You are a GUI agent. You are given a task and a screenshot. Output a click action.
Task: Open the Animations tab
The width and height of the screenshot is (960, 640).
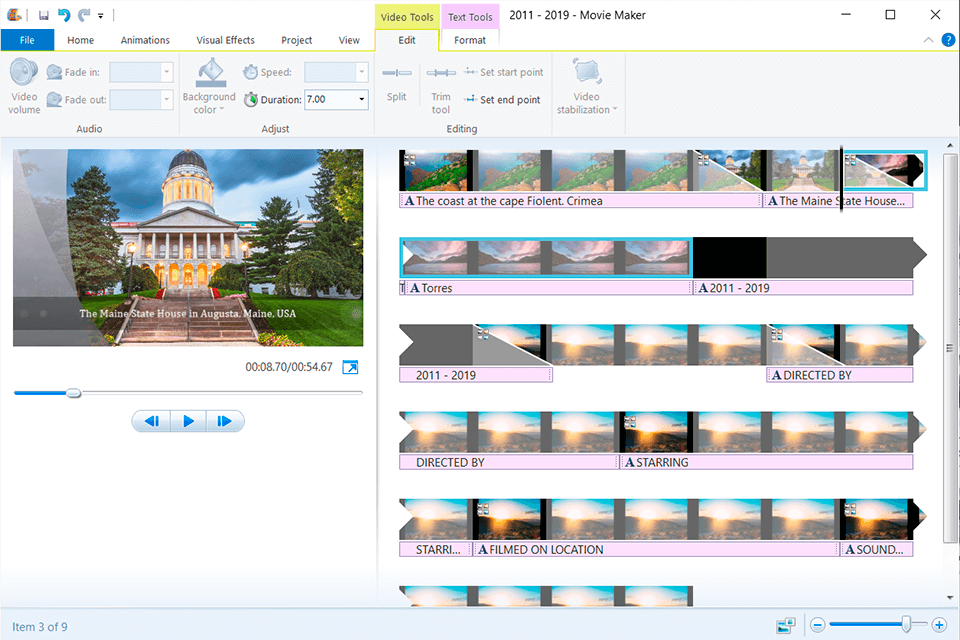tap(145, 40)
